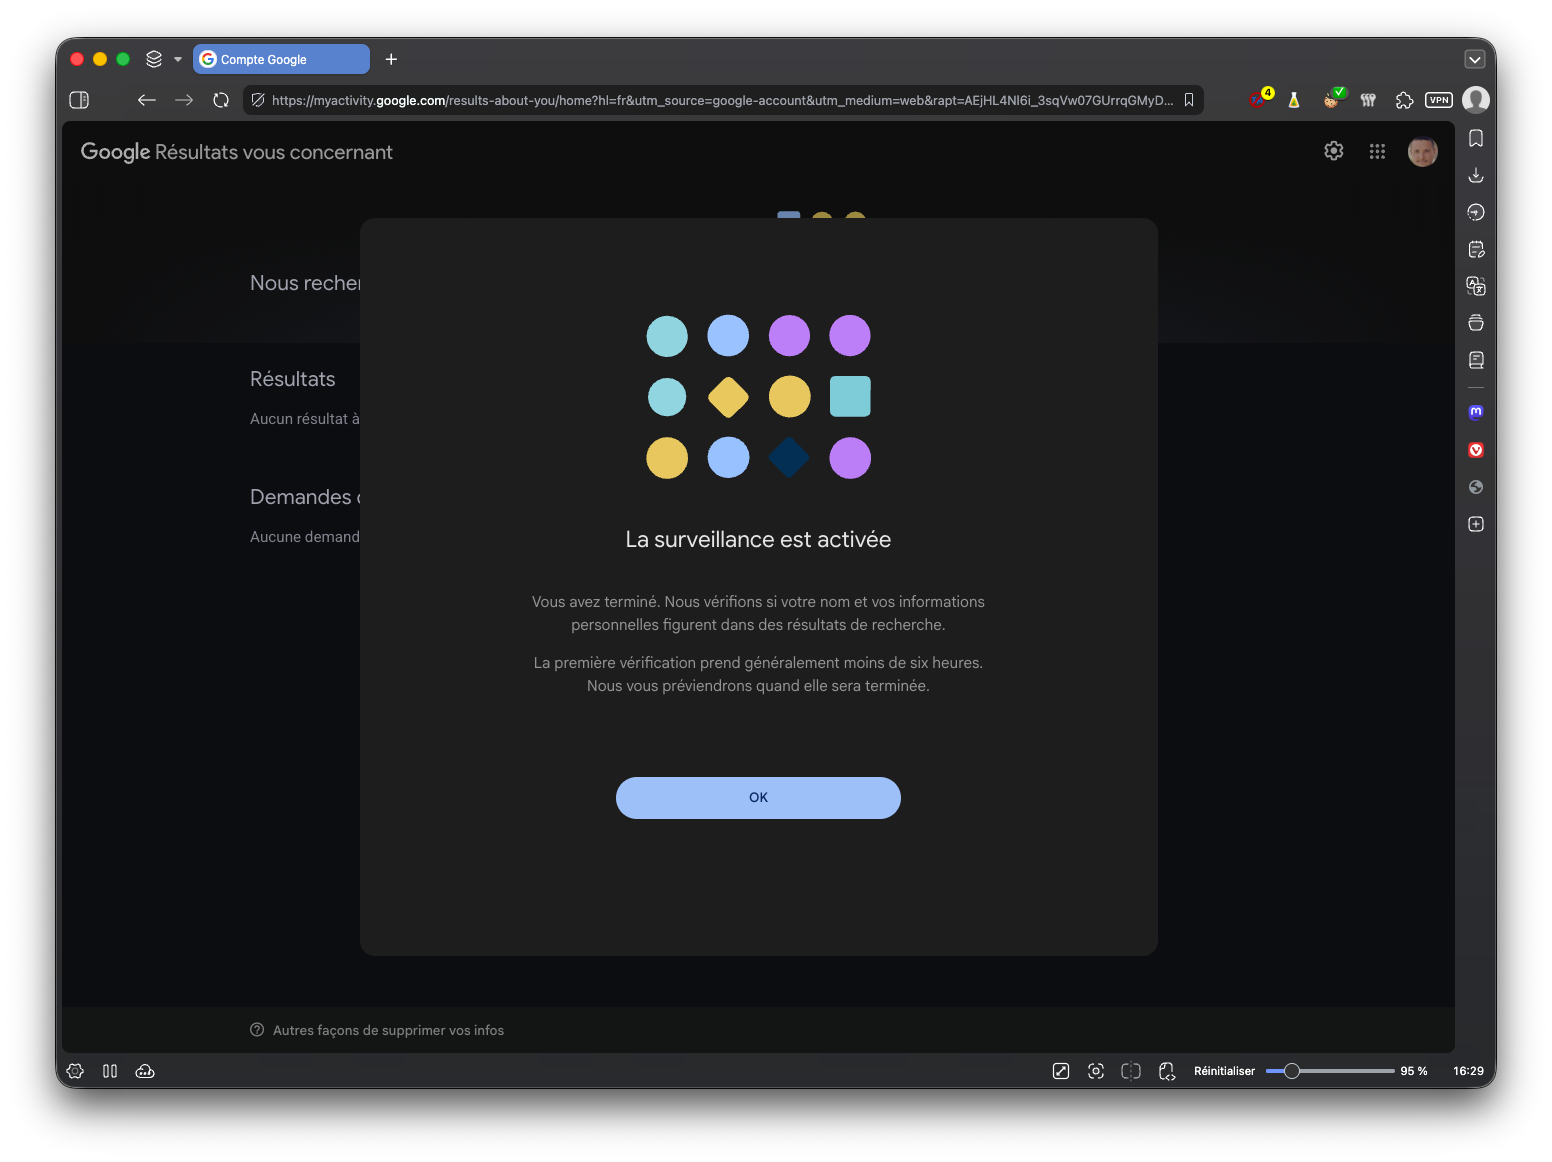Open Google apps grid launcher
Screen dimensions: 1552x1162
click(x=1377, y=151)
